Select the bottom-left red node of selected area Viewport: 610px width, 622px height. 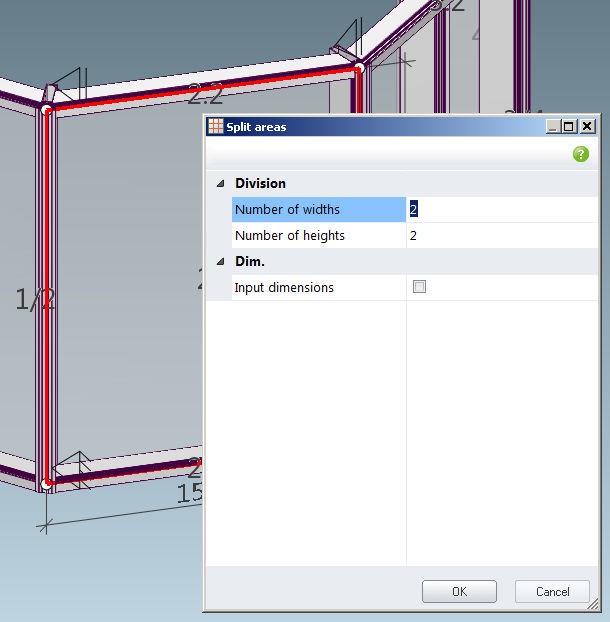(x=47, y=483)
